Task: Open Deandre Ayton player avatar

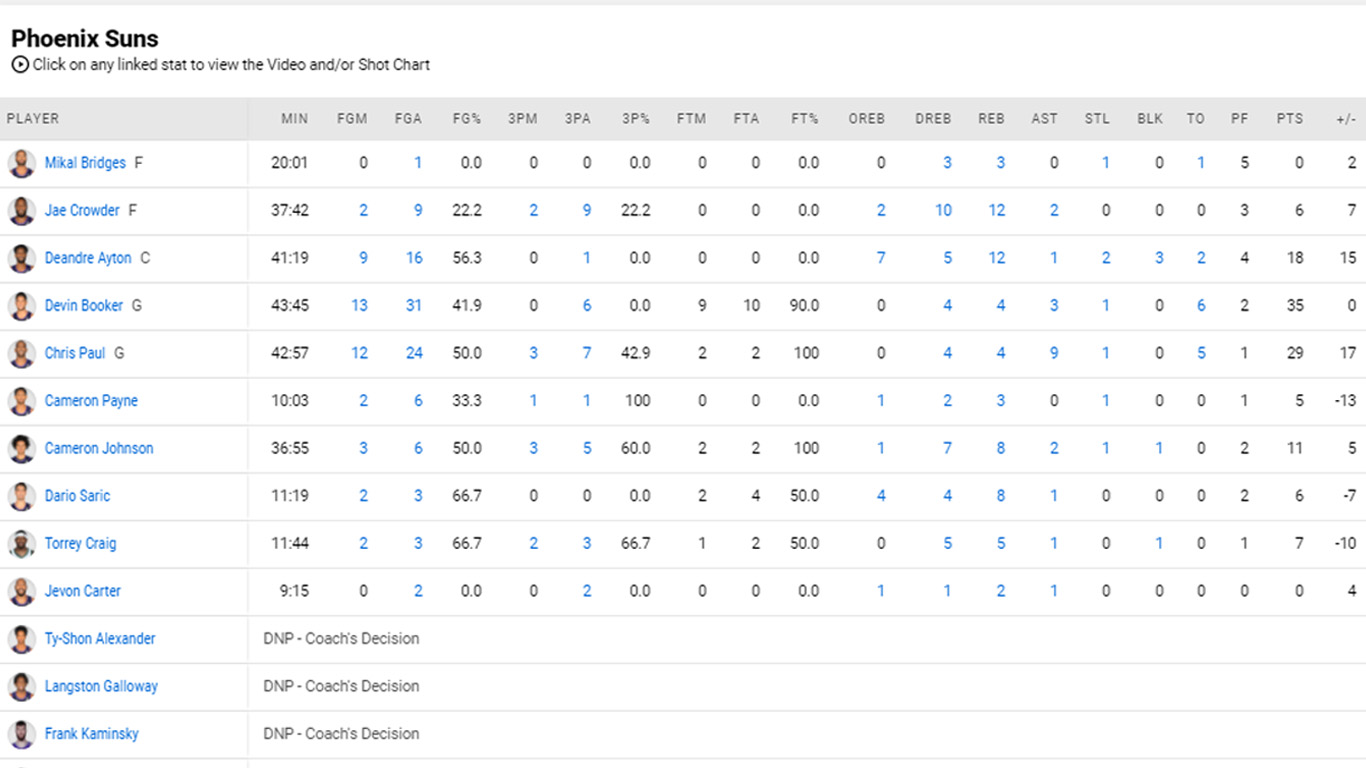Action: [x=21, y=258]
